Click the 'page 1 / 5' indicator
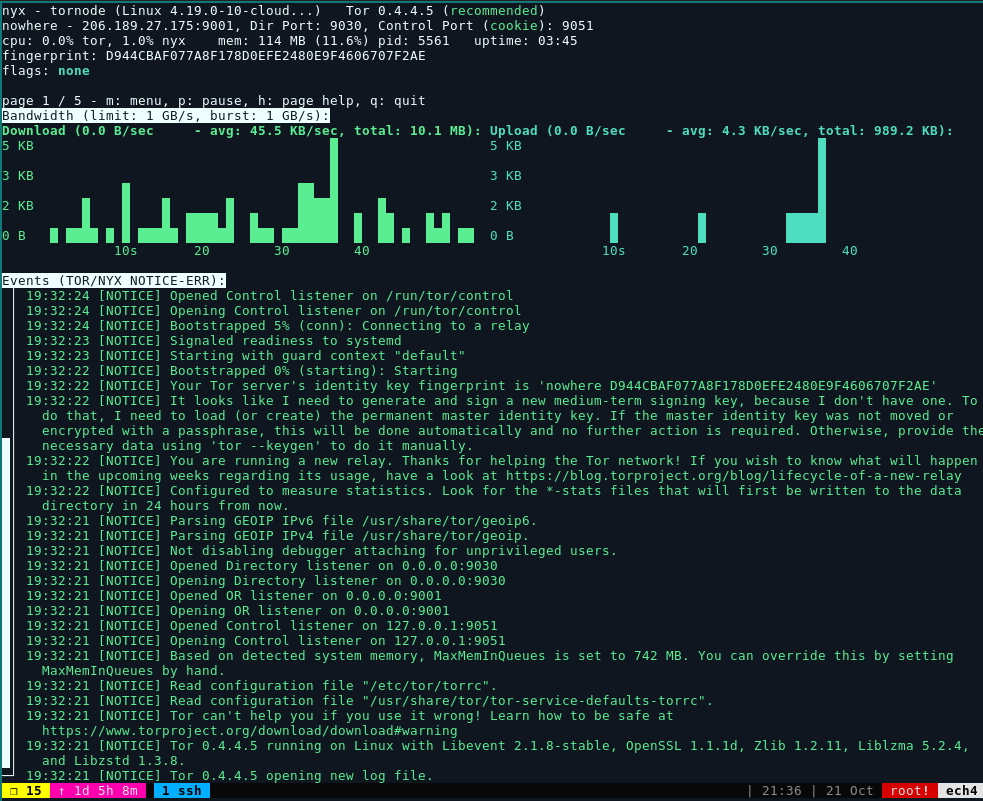Image resolution: width=983 pixels, height=801 pixels. click(x=42, y=101)
